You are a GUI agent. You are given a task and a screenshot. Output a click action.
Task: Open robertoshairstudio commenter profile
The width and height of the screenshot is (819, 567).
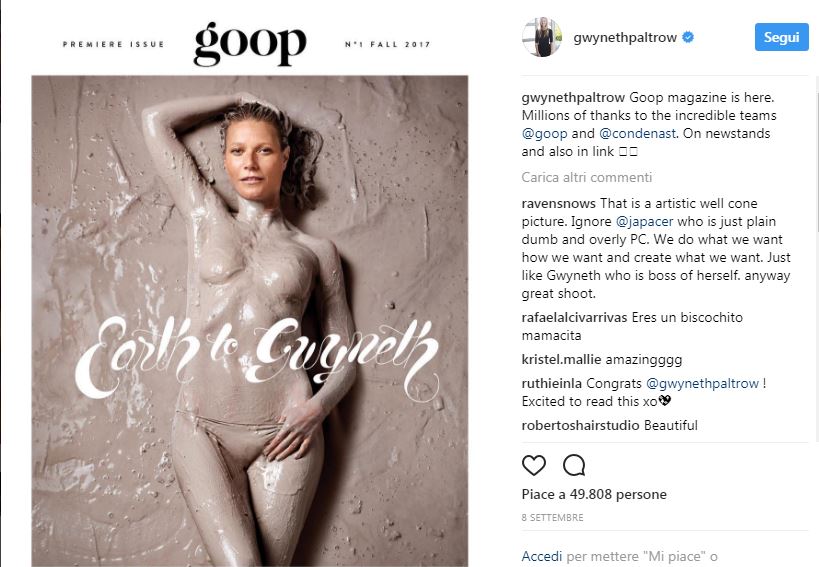(x=580, y=425)
